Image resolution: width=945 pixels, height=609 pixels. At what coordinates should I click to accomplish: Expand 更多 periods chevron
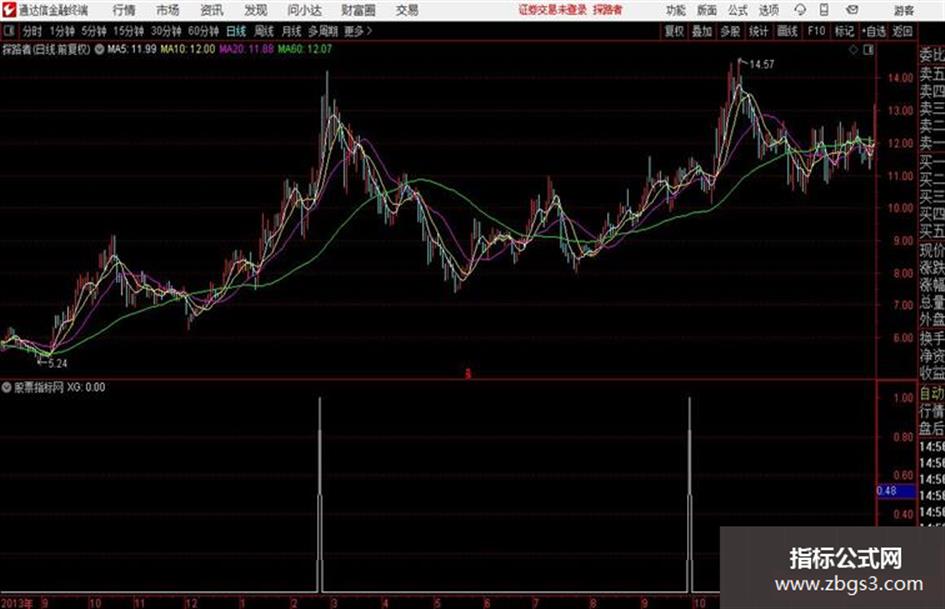358,31
